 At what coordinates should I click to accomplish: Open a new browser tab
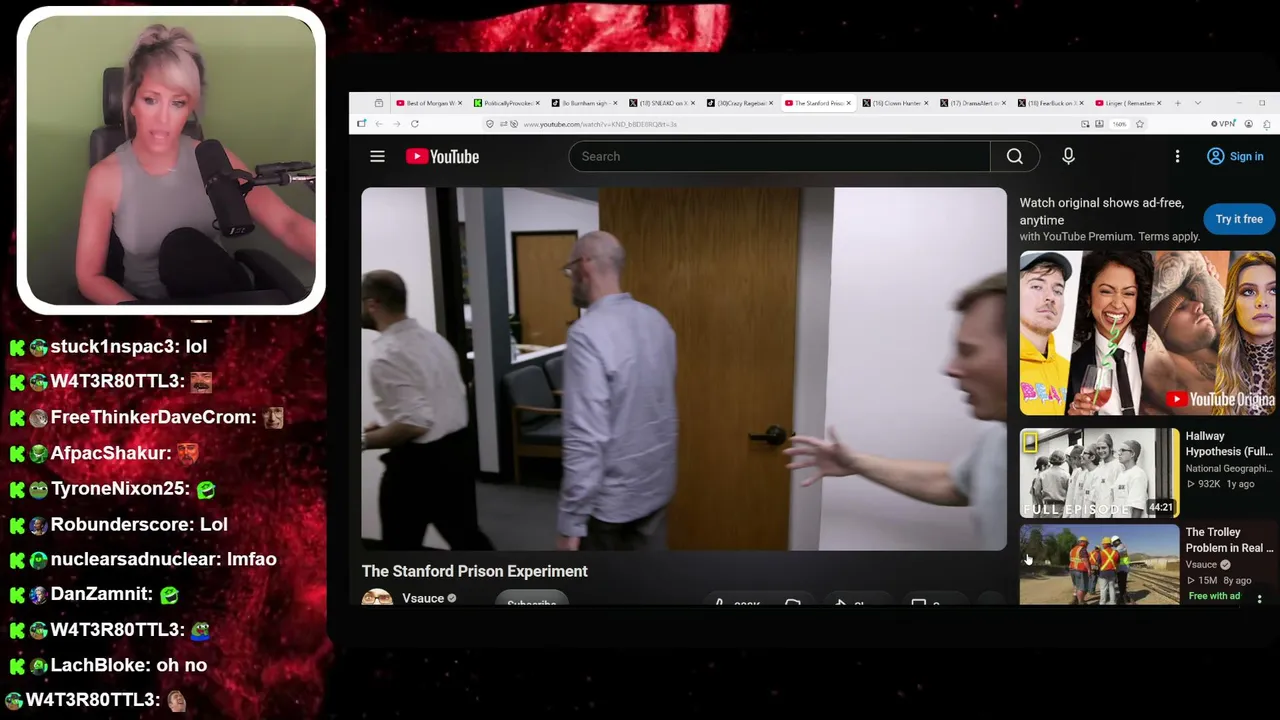click(x=1178, y=103)
